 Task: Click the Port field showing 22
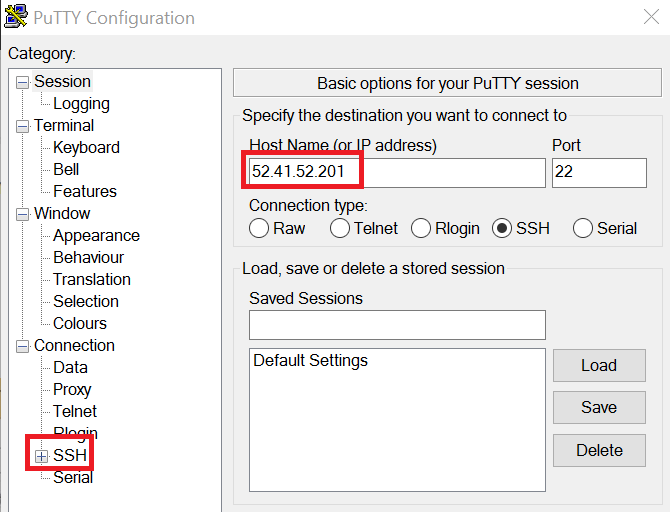[x=599, y=173]
